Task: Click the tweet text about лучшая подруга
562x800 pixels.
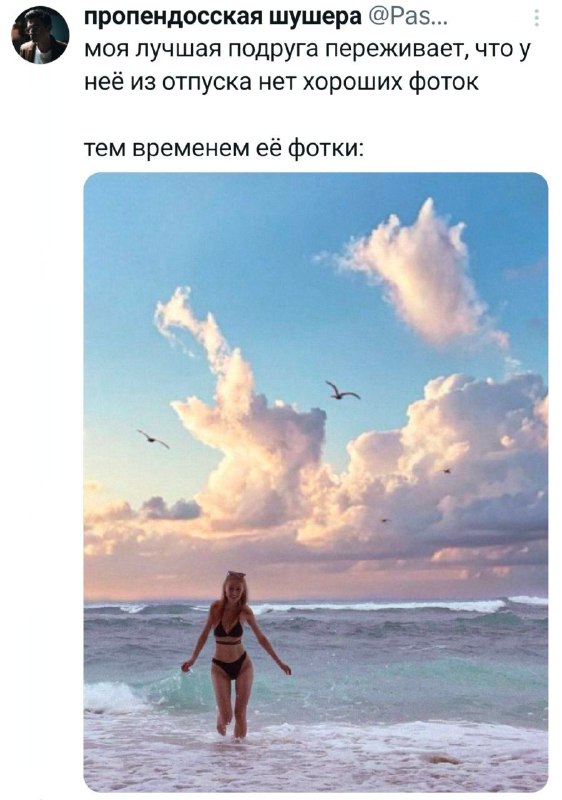Action: click(308, 65)
